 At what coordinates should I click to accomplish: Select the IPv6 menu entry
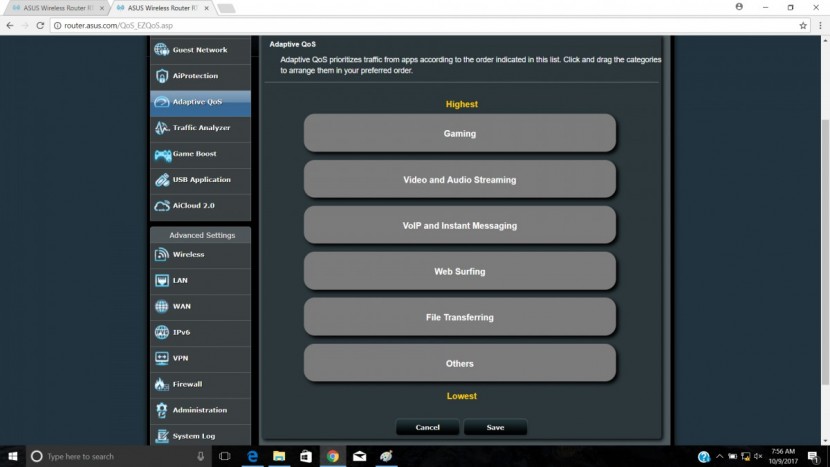pos(181,333)
